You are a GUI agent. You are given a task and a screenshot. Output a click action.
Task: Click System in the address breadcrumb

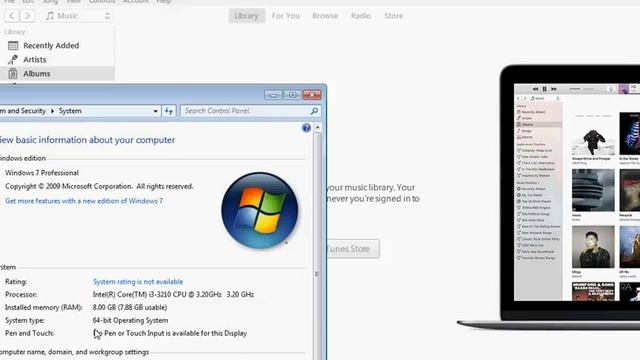click(70, 111)
